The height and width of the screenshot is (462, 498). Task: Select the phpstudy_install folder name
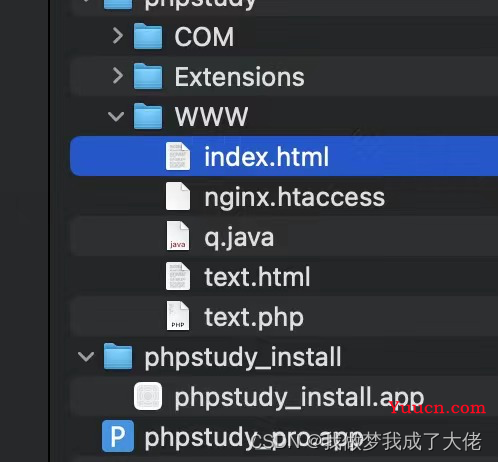point(243,358)
